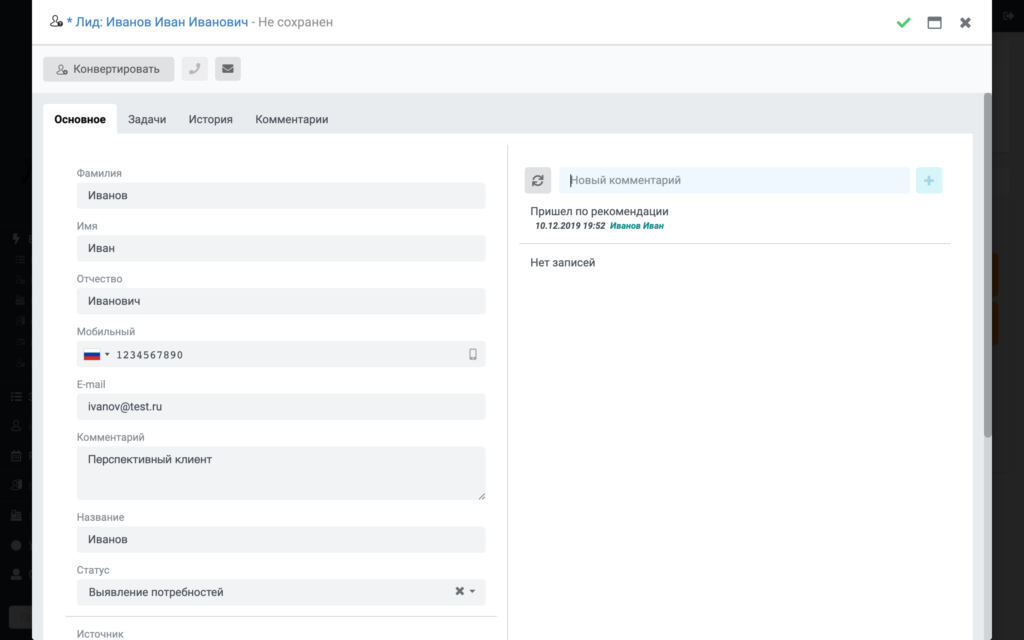The height and width of the screenshot is (640, 1024).
Task: Click the Новый комментарий input
Action: click(x=734, y=180)
